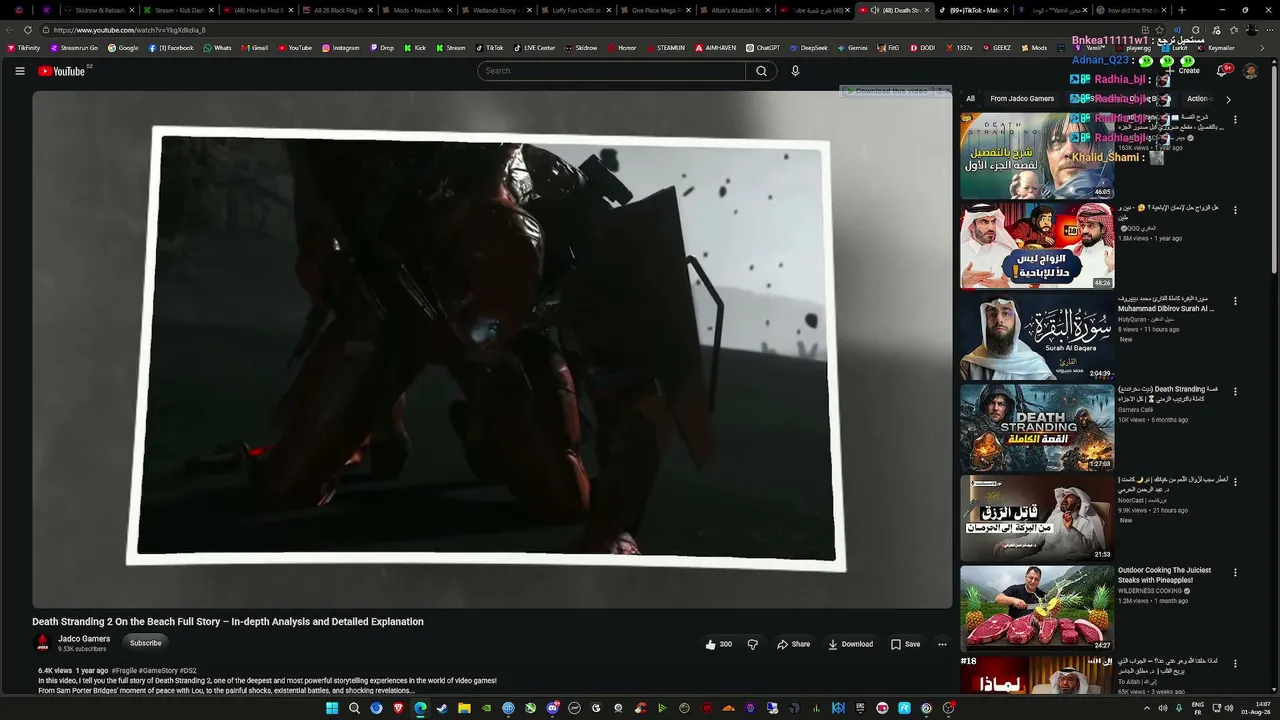The width and height of the screenshot is (1280, 720).
Task: Open YouTube notifications bell
Action: pyautogui.click(x=1222, y=71)
